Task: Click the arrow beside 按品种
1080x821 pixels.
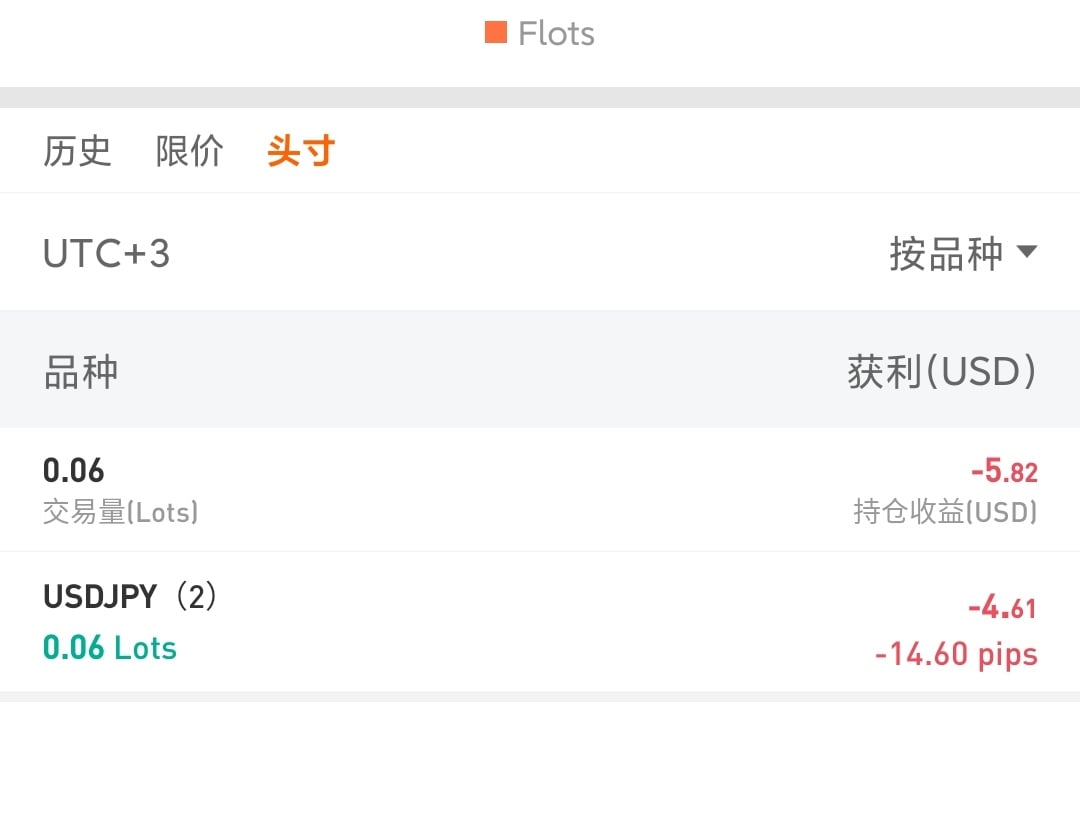Action: click(1027, 252)
